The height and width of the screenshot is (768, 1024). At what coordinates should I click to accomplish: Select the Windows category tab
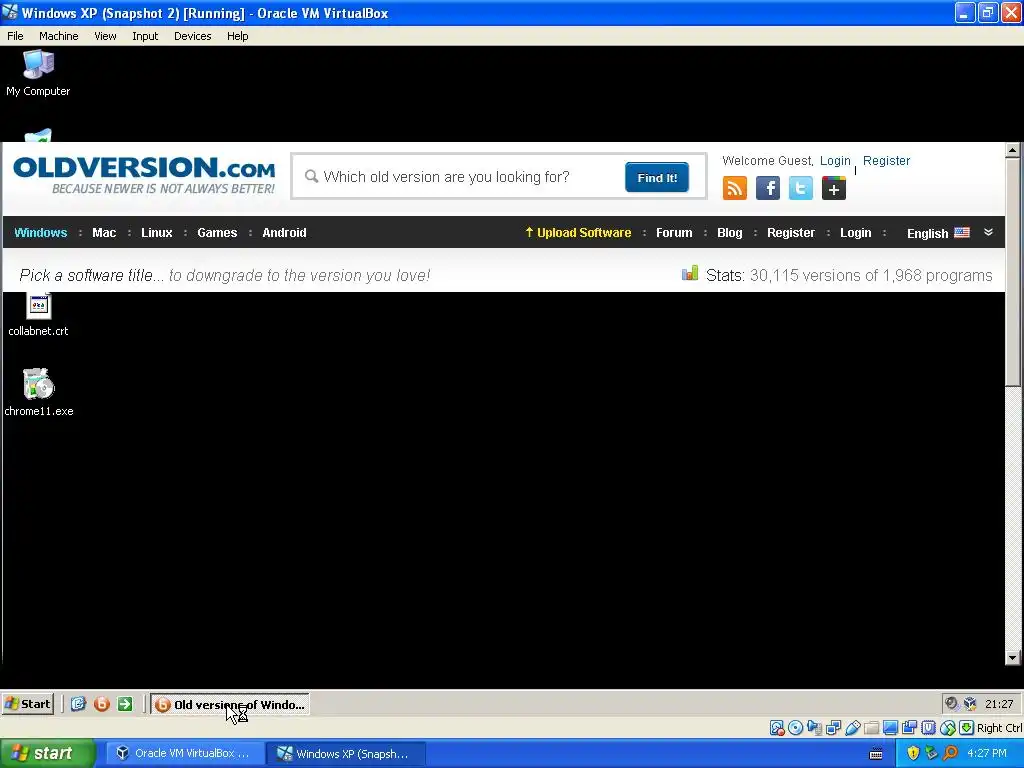(40, 232)
